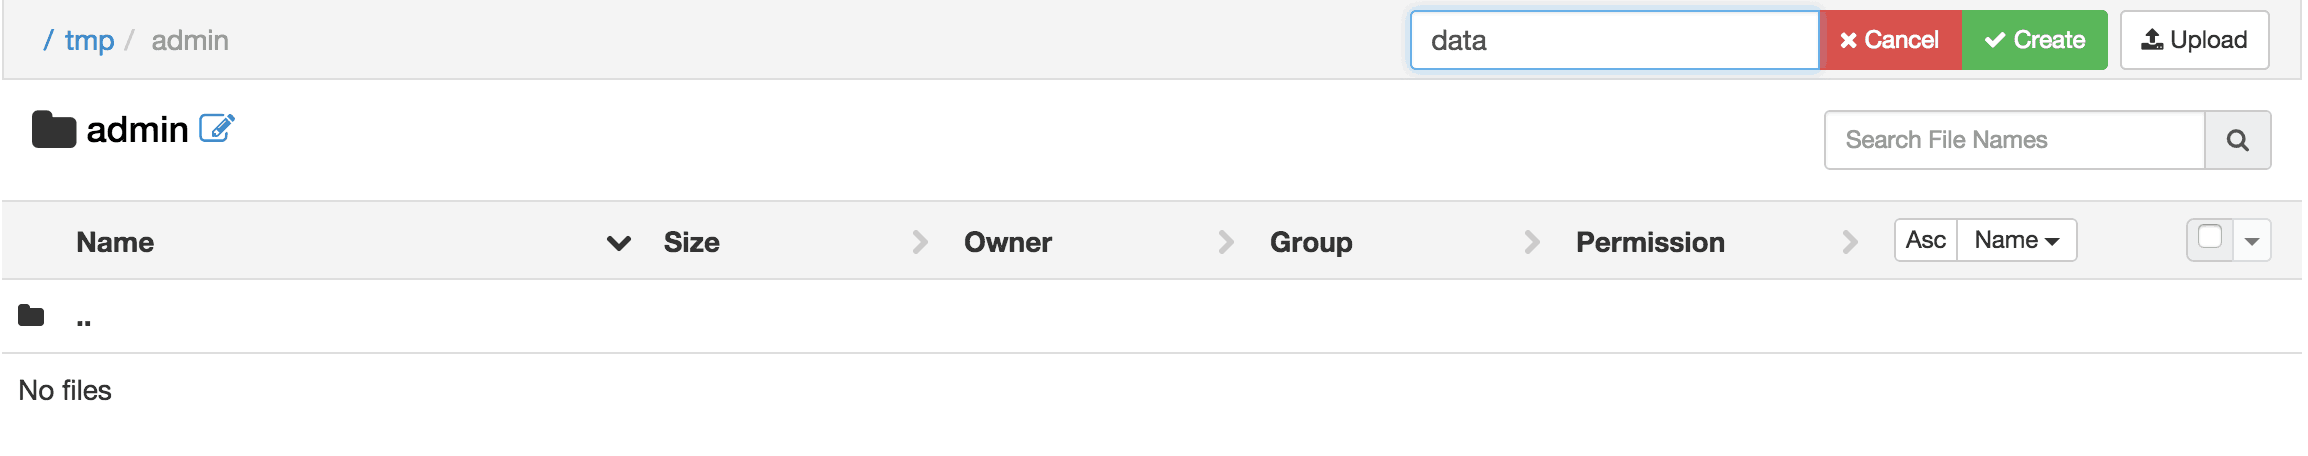This screenshot has width=2308, height=456.
Task: Open root slash in breadcrumb
Action: (48, 40)
